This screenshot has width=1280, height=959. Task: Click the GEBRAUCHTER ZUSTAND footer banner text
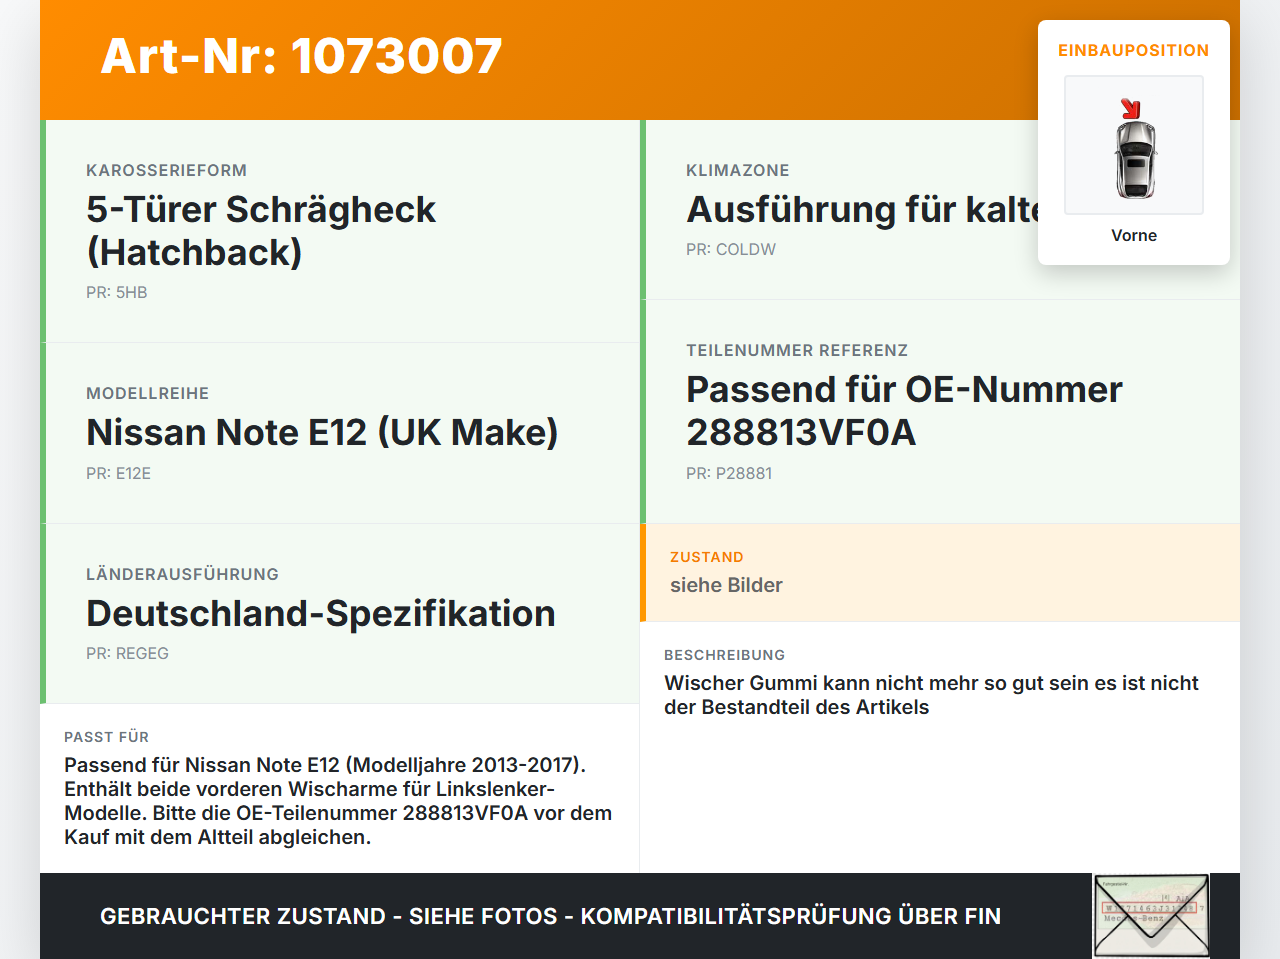coord(550,916)
